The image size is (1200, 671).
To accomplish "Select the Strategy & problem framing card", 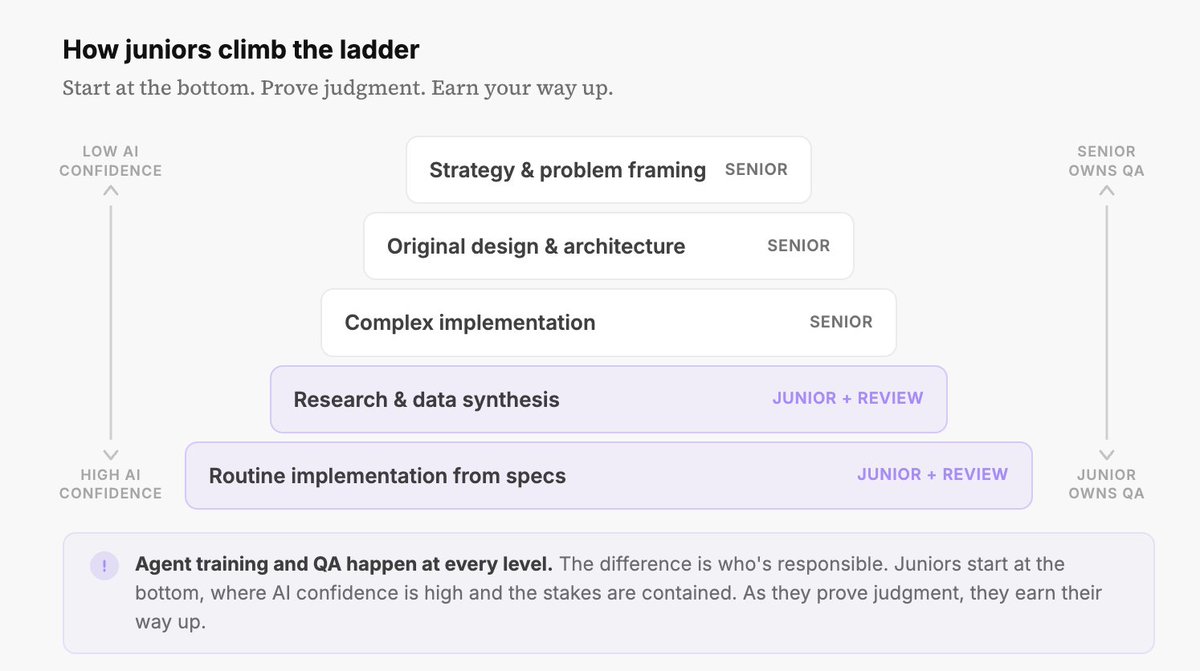I will (x=608, y=170).
